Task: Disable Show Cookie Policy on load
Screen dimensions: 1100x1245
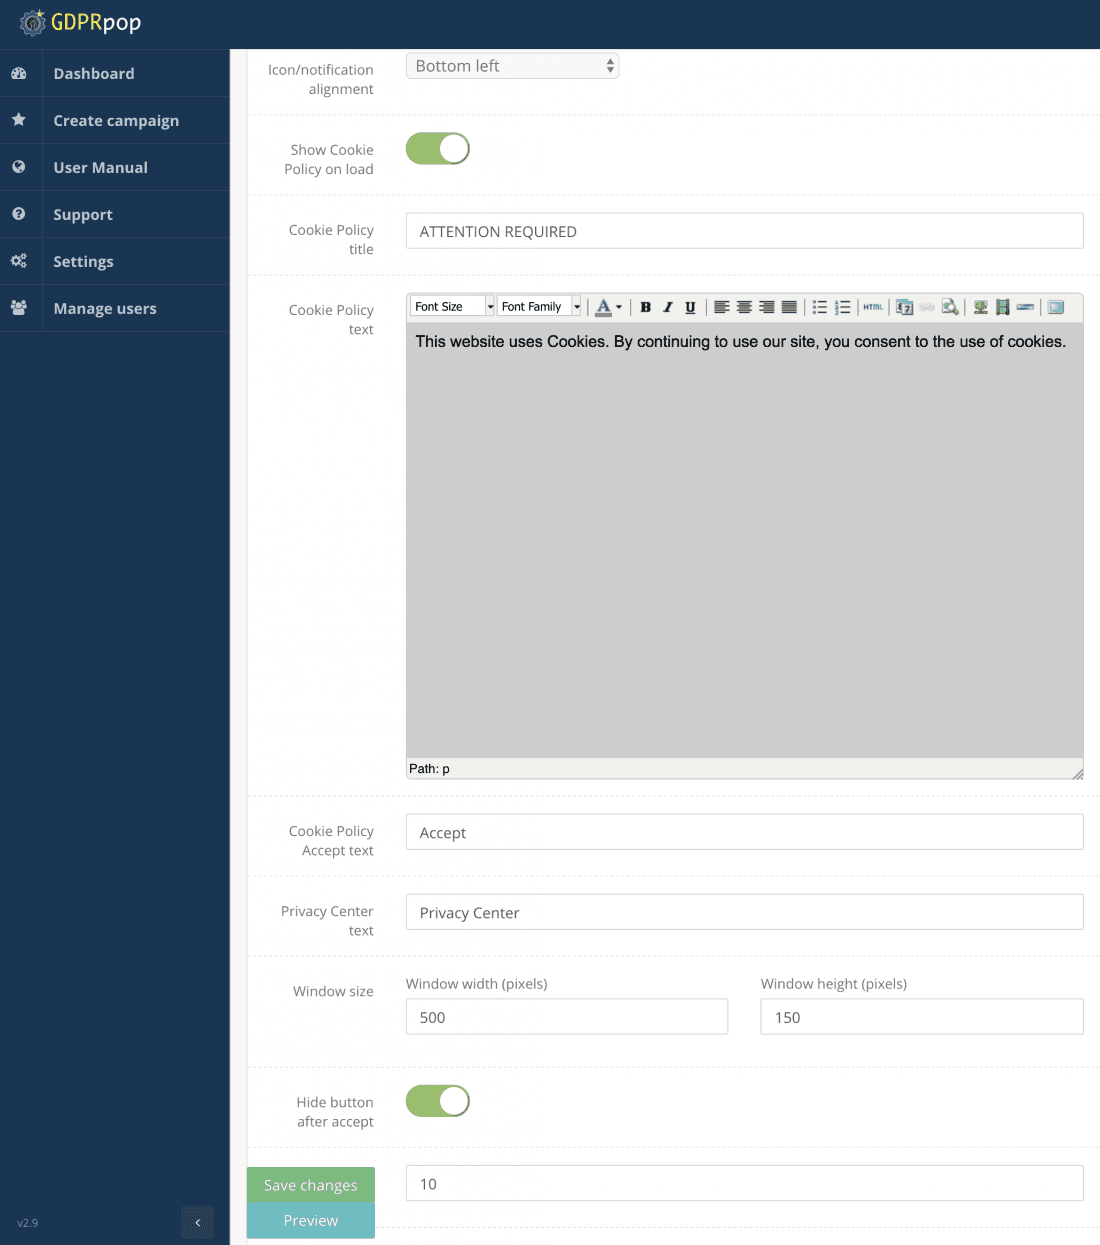Action: pos(438,149)
